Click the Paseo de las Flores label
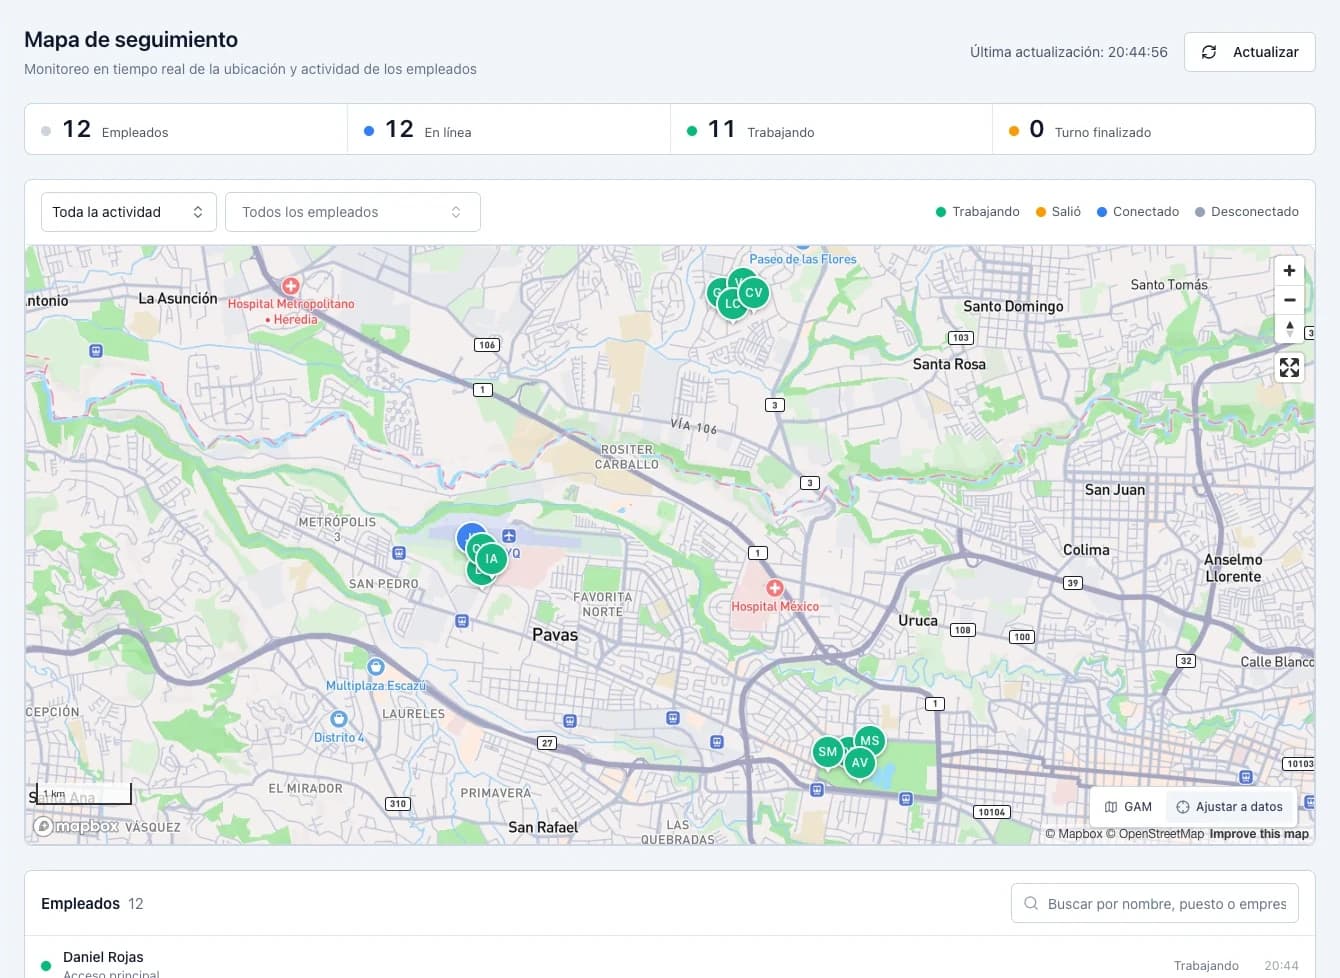This screenshot has width=1340, height=978. pos(803,259)
